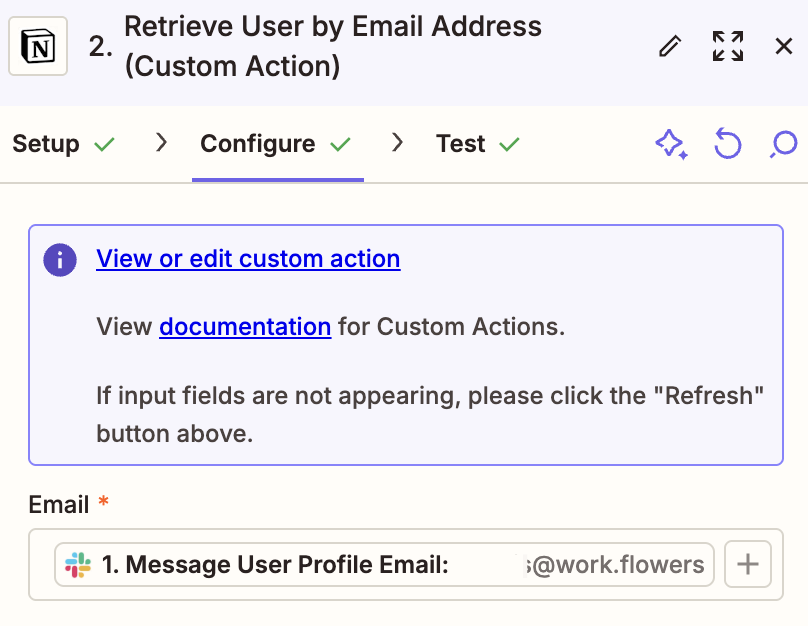Click the step title "Retrieve User by Email Address"

[333, 27]
